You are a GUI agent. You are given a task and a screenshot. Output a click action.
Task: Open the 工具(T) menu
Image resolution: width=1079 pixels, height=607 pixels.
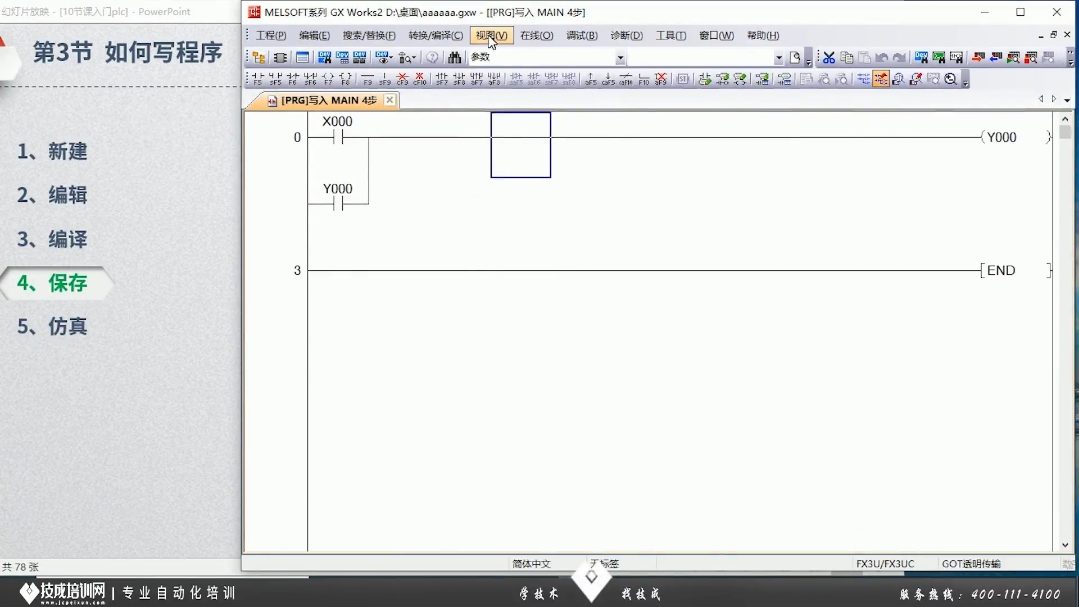(671, 35)
